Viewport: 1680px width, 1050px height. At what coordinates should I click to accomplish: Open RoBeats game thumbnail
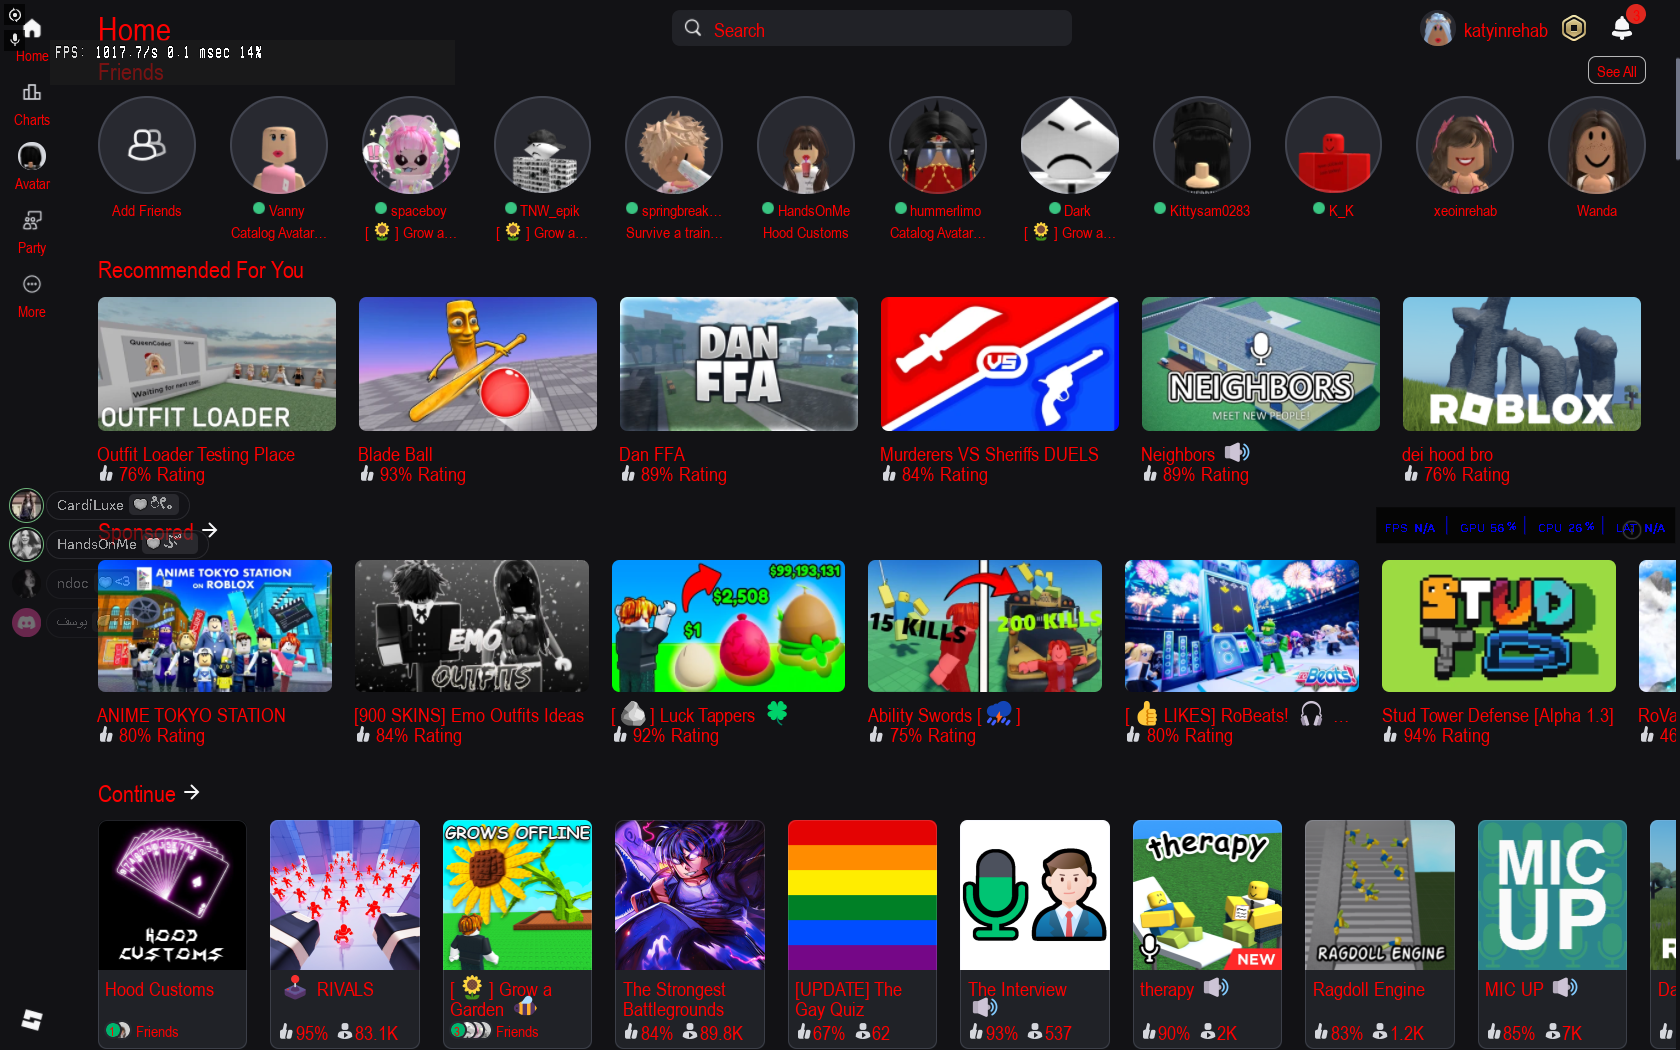pos(1242,626)
